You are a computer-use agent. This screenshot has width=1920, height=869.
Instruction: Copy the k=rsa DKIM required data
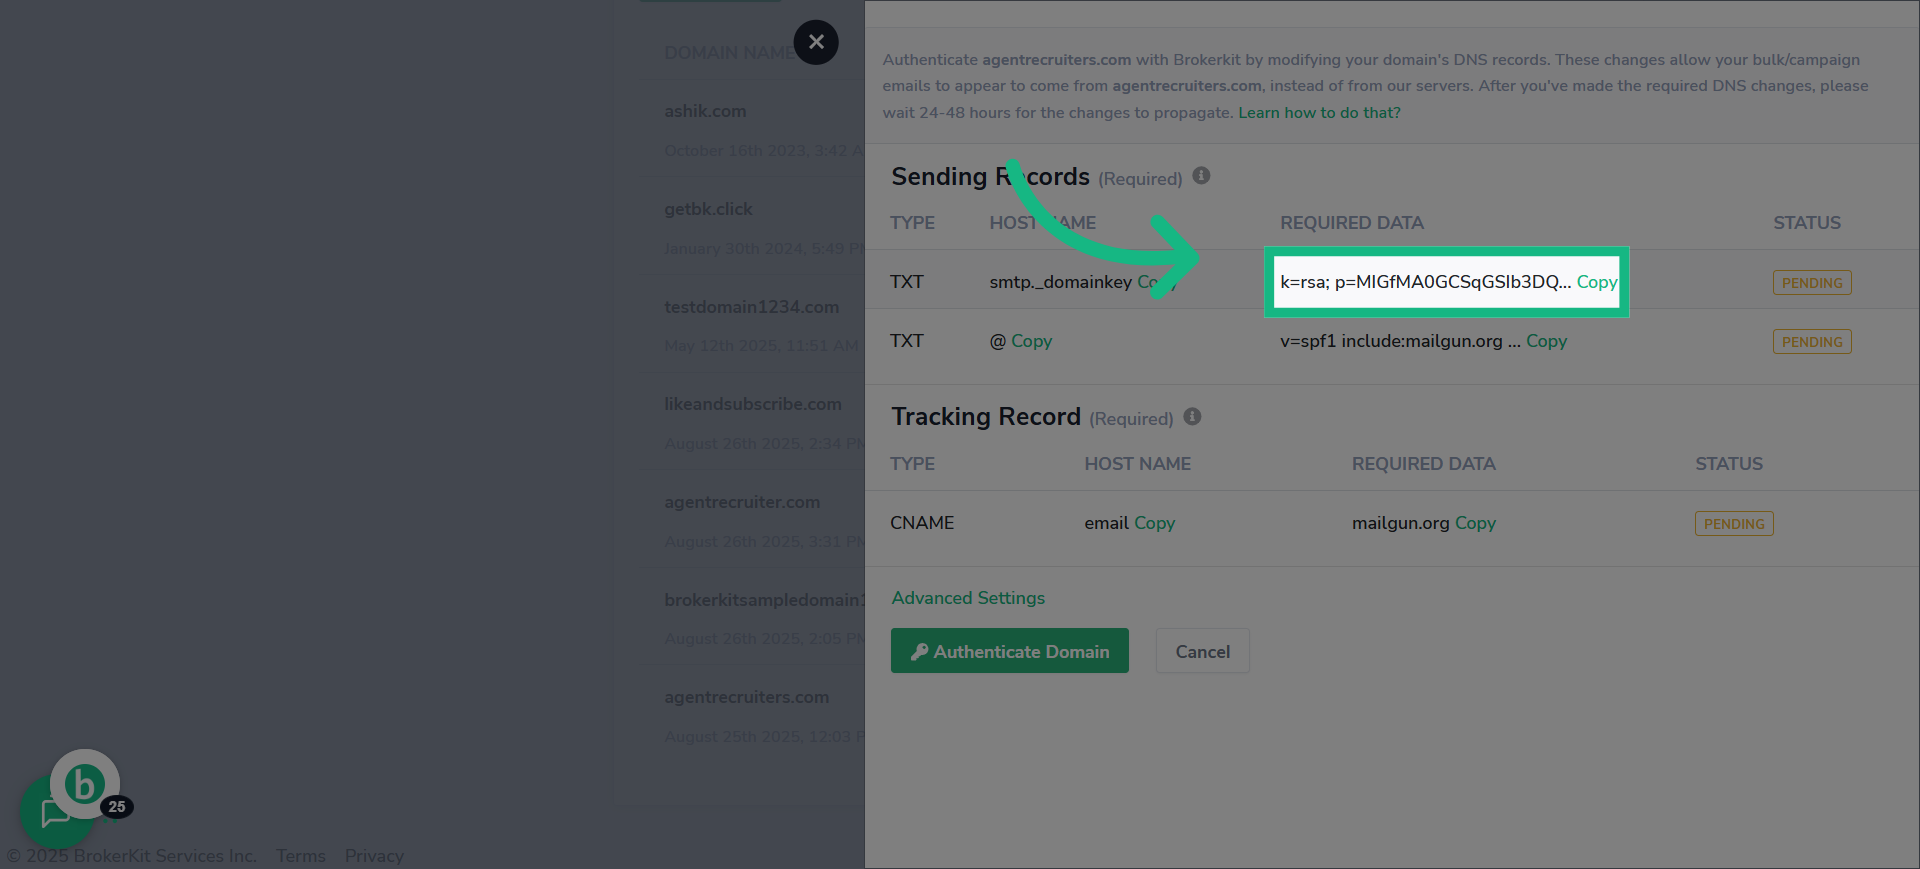1596,282
